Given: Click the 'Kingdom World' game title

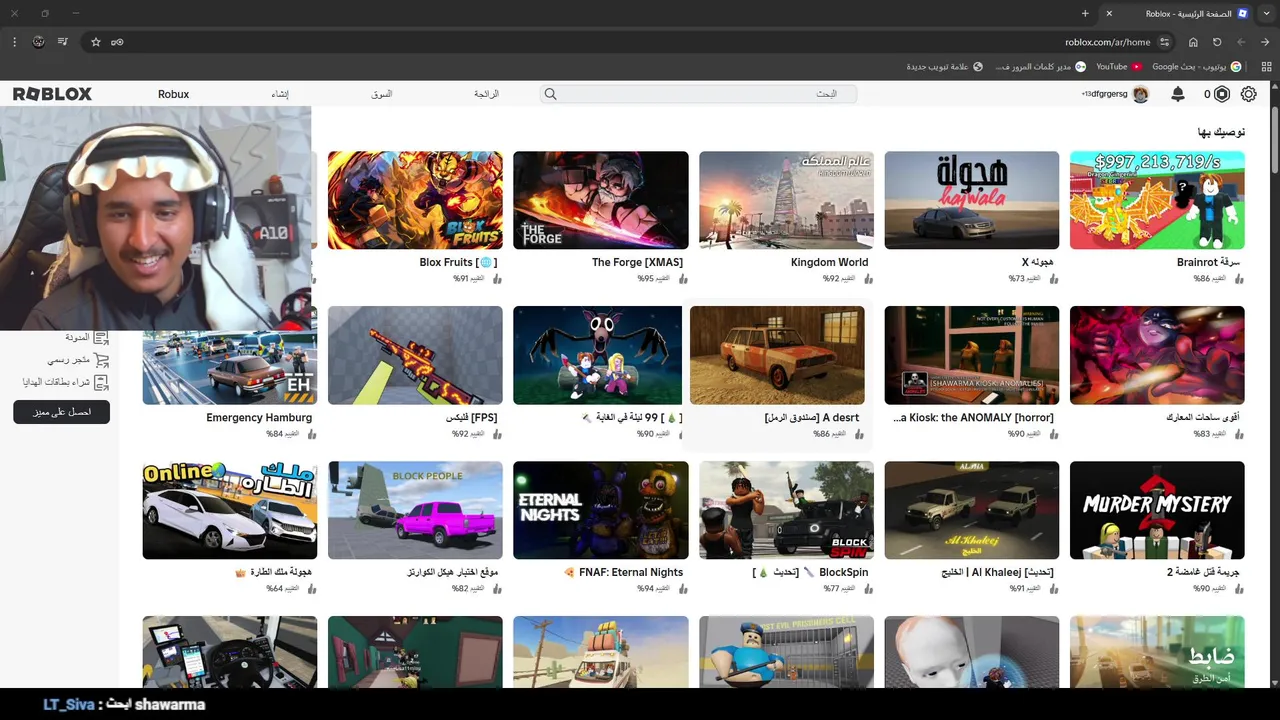Looking at the screenshot, I should coord(829,263).
